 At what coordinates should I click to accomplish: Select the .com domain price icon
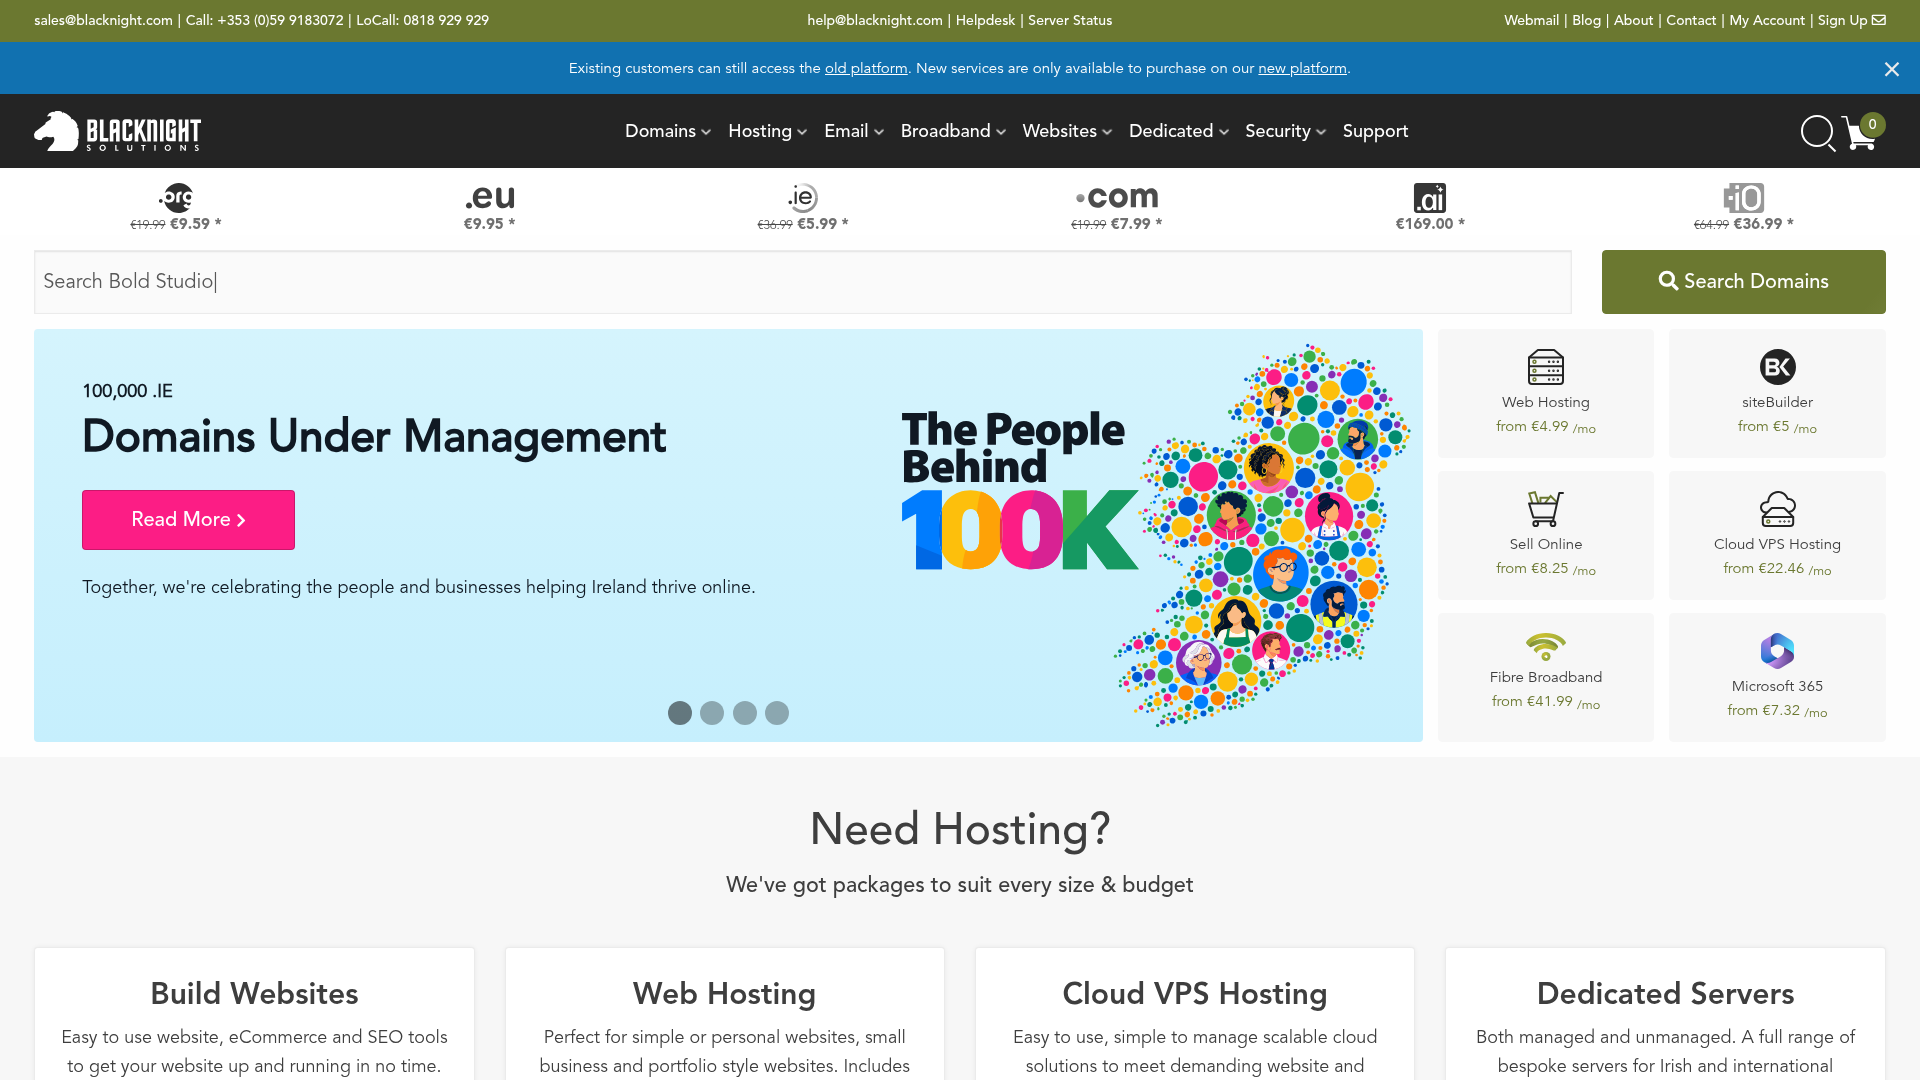[1117, 197]
